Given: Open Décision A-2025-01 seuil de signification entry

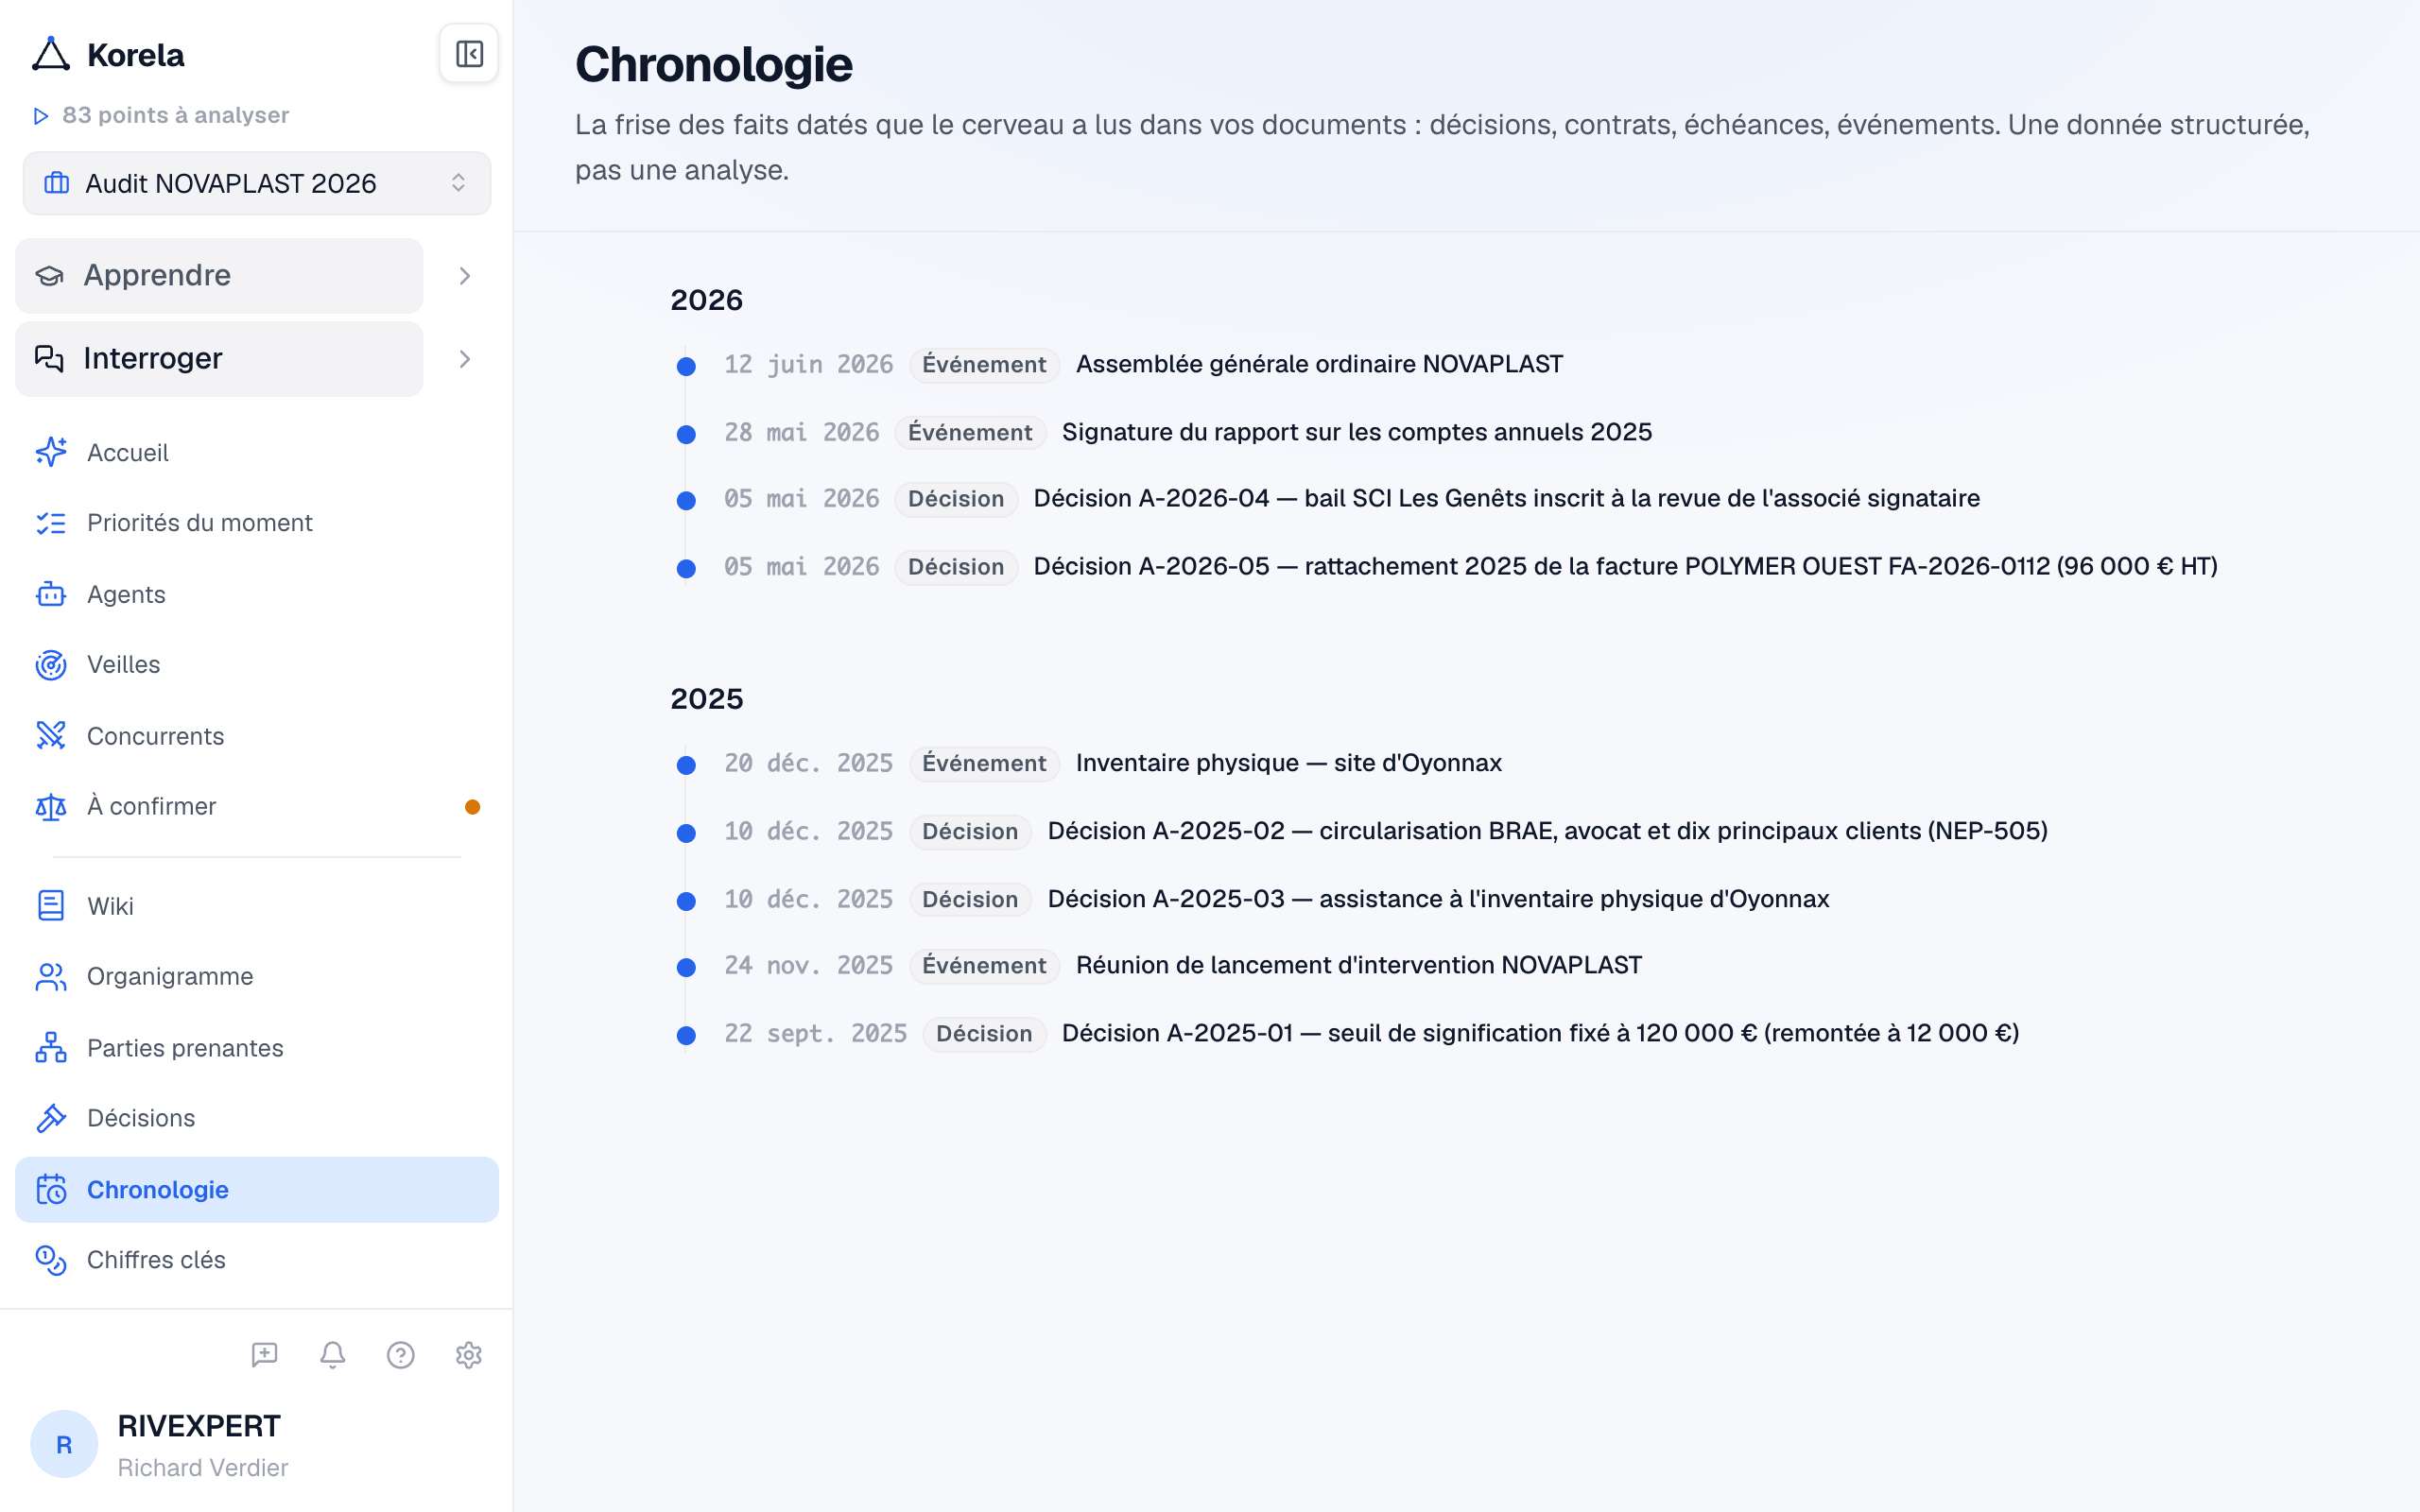Looking at the screenshot, I should (x=1540, y=1033).
